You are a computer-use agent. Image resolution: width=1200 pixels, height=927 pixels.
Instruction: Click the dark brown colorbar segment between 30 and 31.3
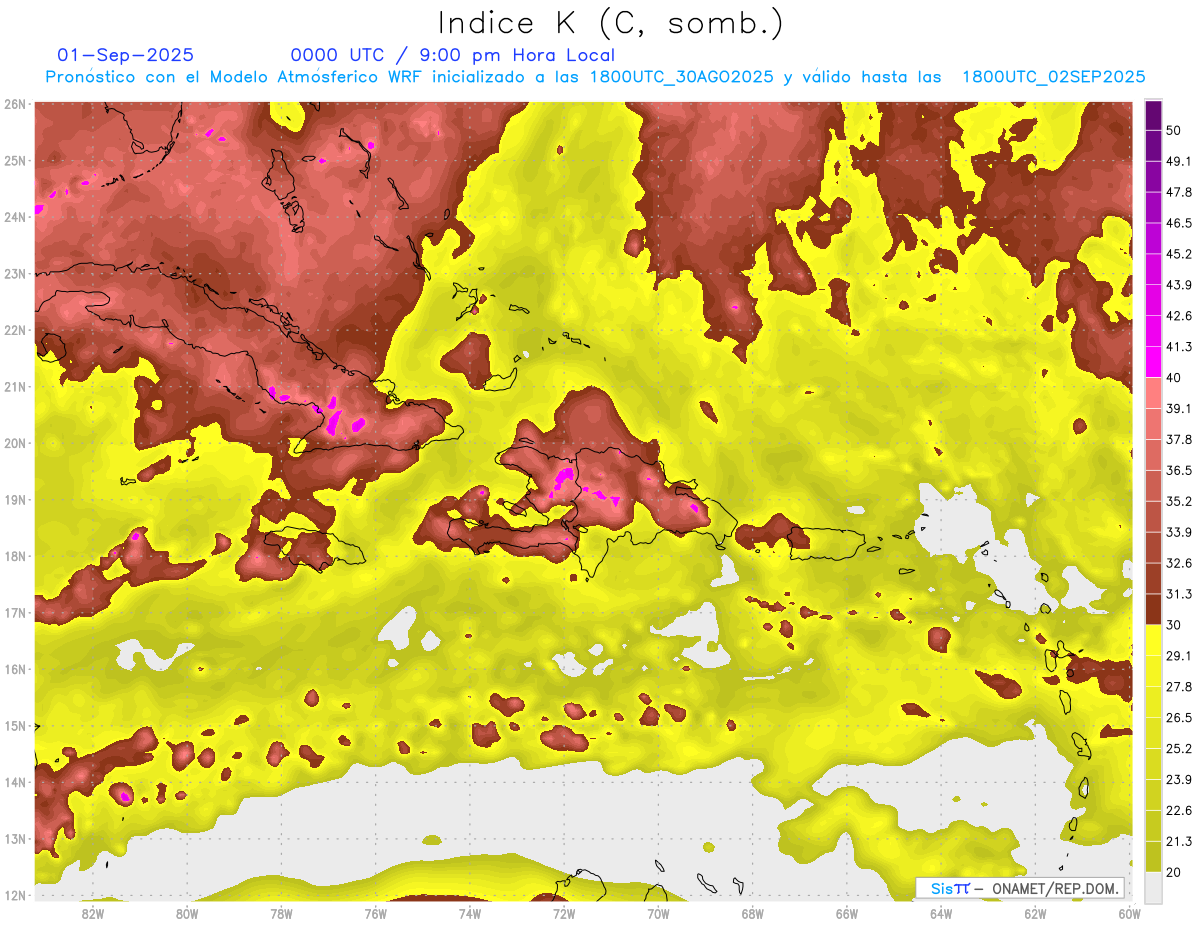[x=1153, y=608]
